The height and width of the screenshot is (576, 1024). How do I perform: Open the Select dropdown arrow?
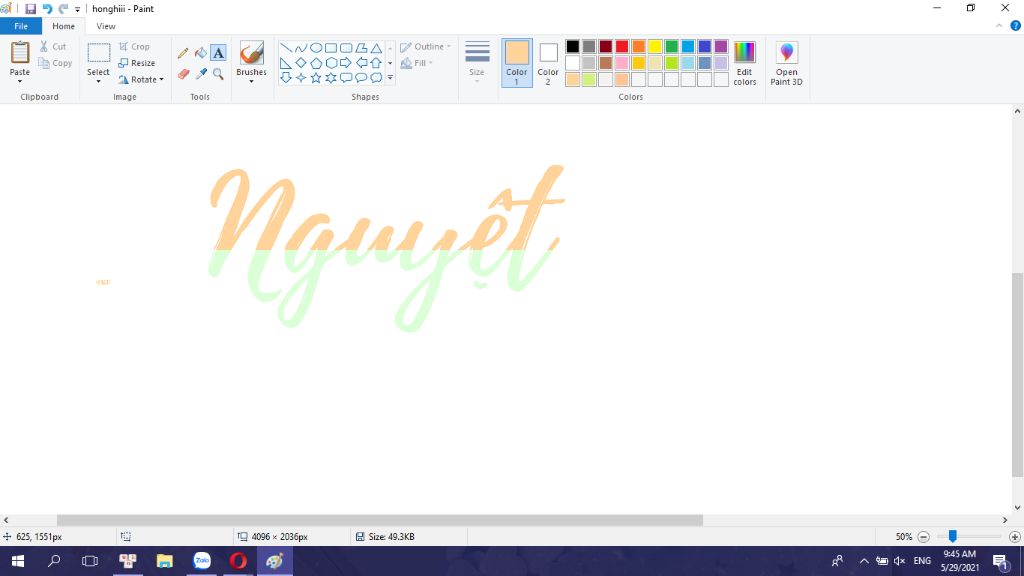[x=99, y=82]
